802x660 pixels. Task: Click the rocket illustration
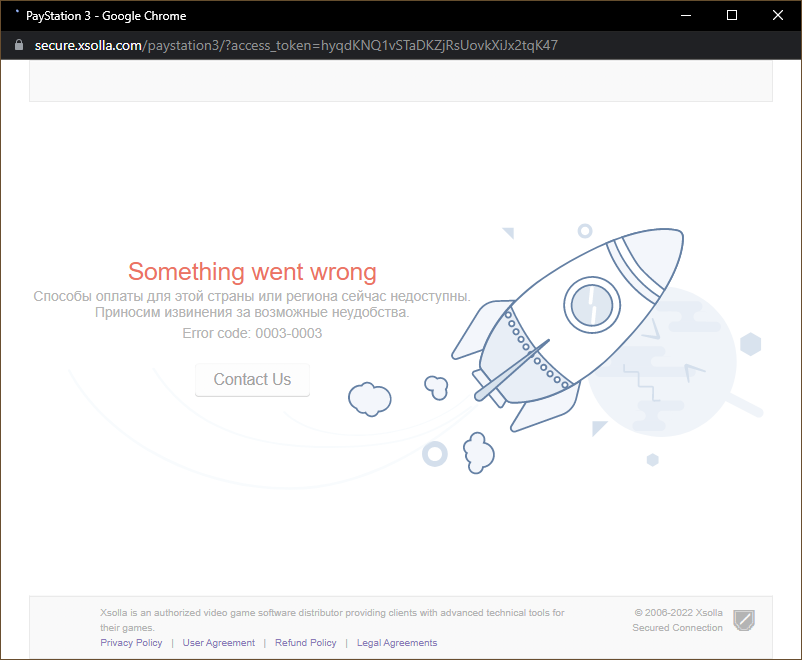tap(567, 330)
